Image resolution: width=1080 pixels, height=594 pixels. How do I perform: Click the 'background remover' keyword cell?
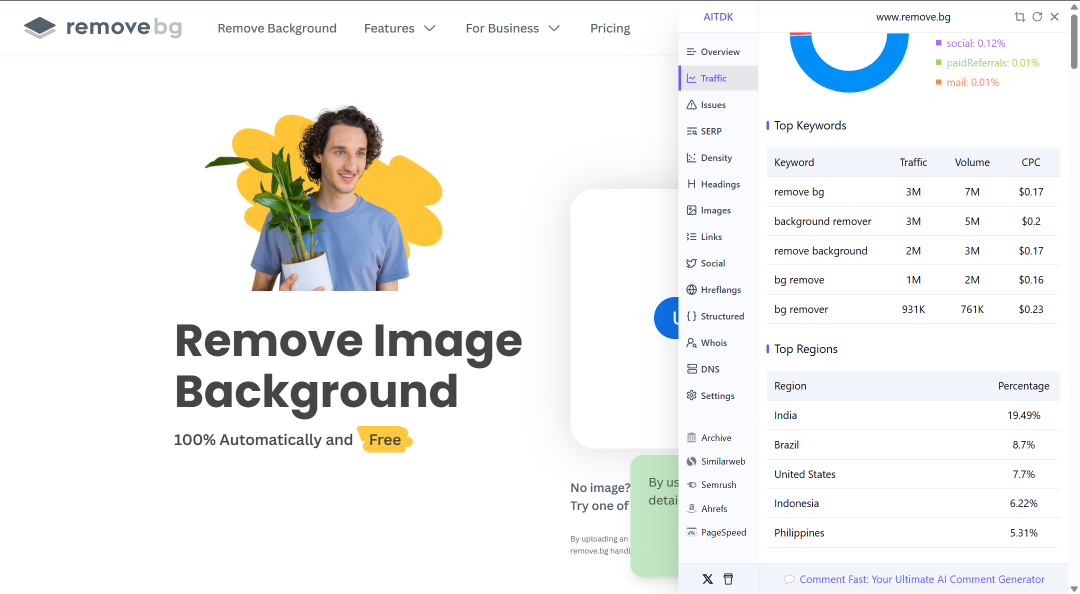822,221
